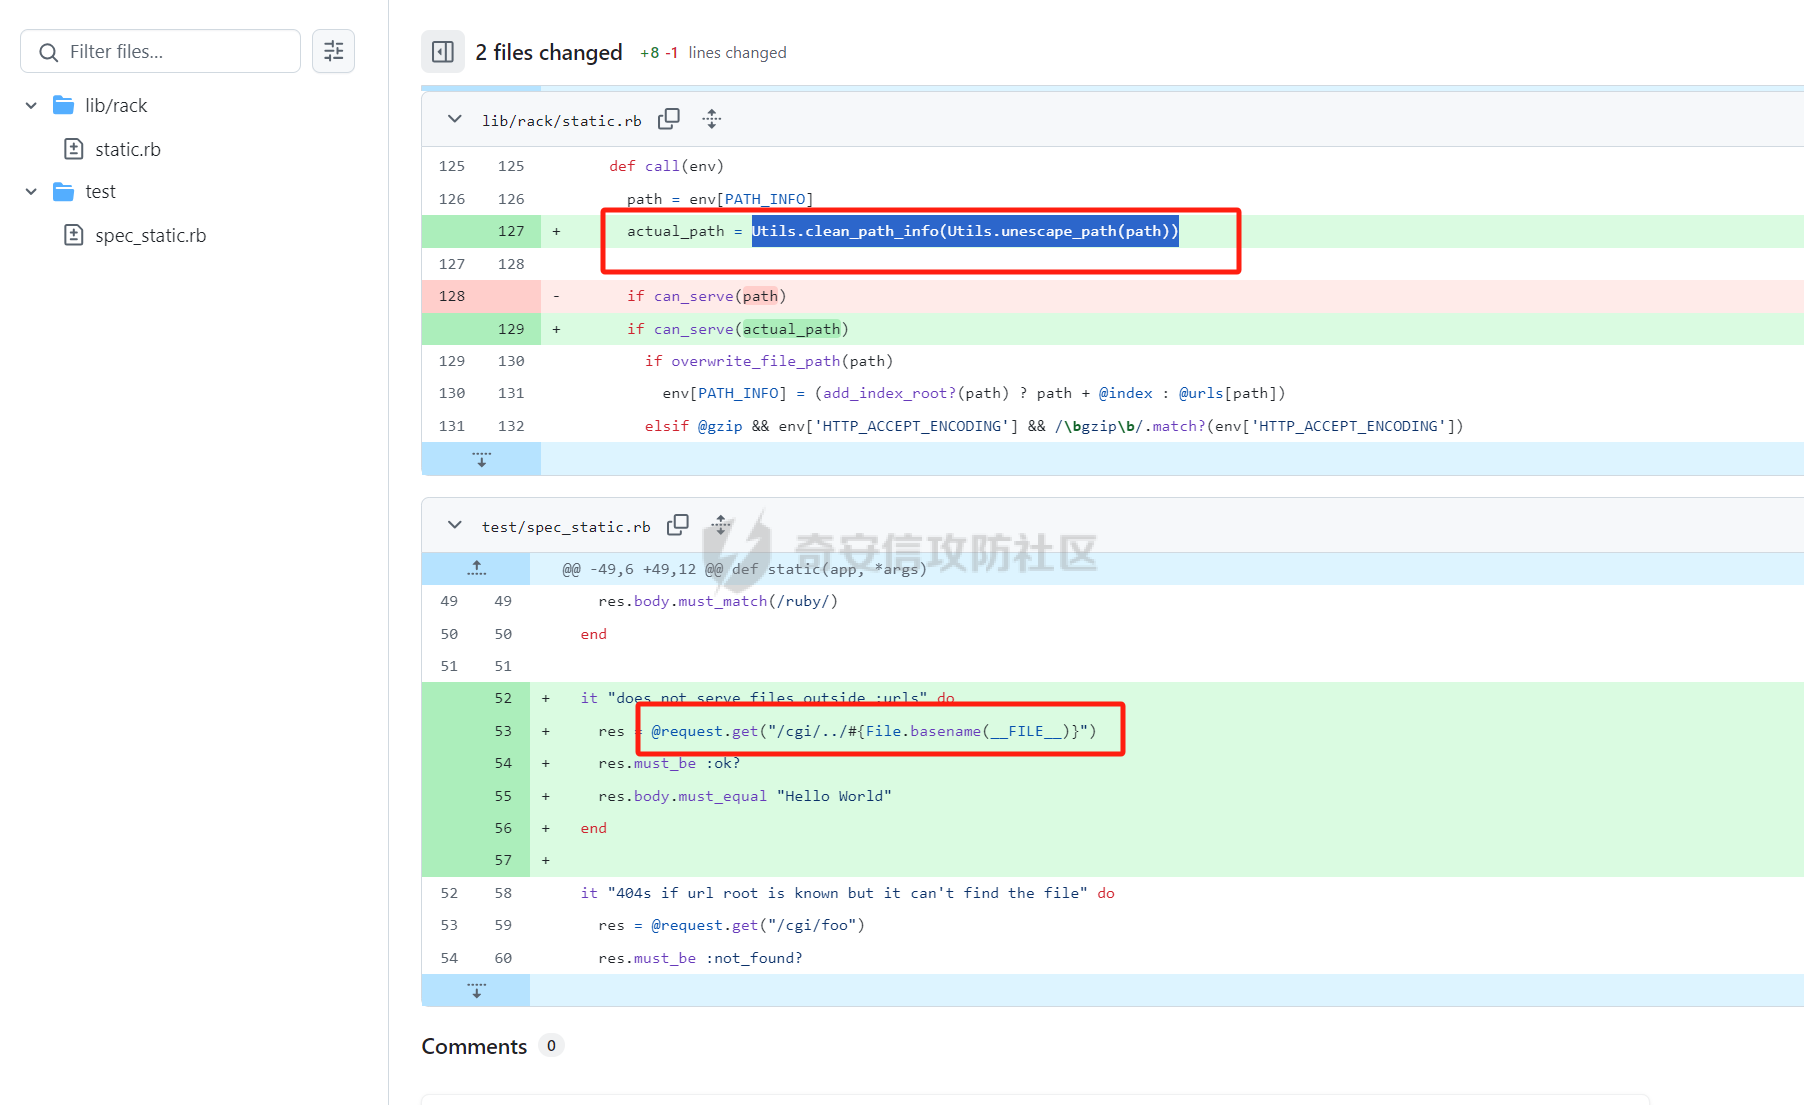Open the file filter options icon

point(334,51)
